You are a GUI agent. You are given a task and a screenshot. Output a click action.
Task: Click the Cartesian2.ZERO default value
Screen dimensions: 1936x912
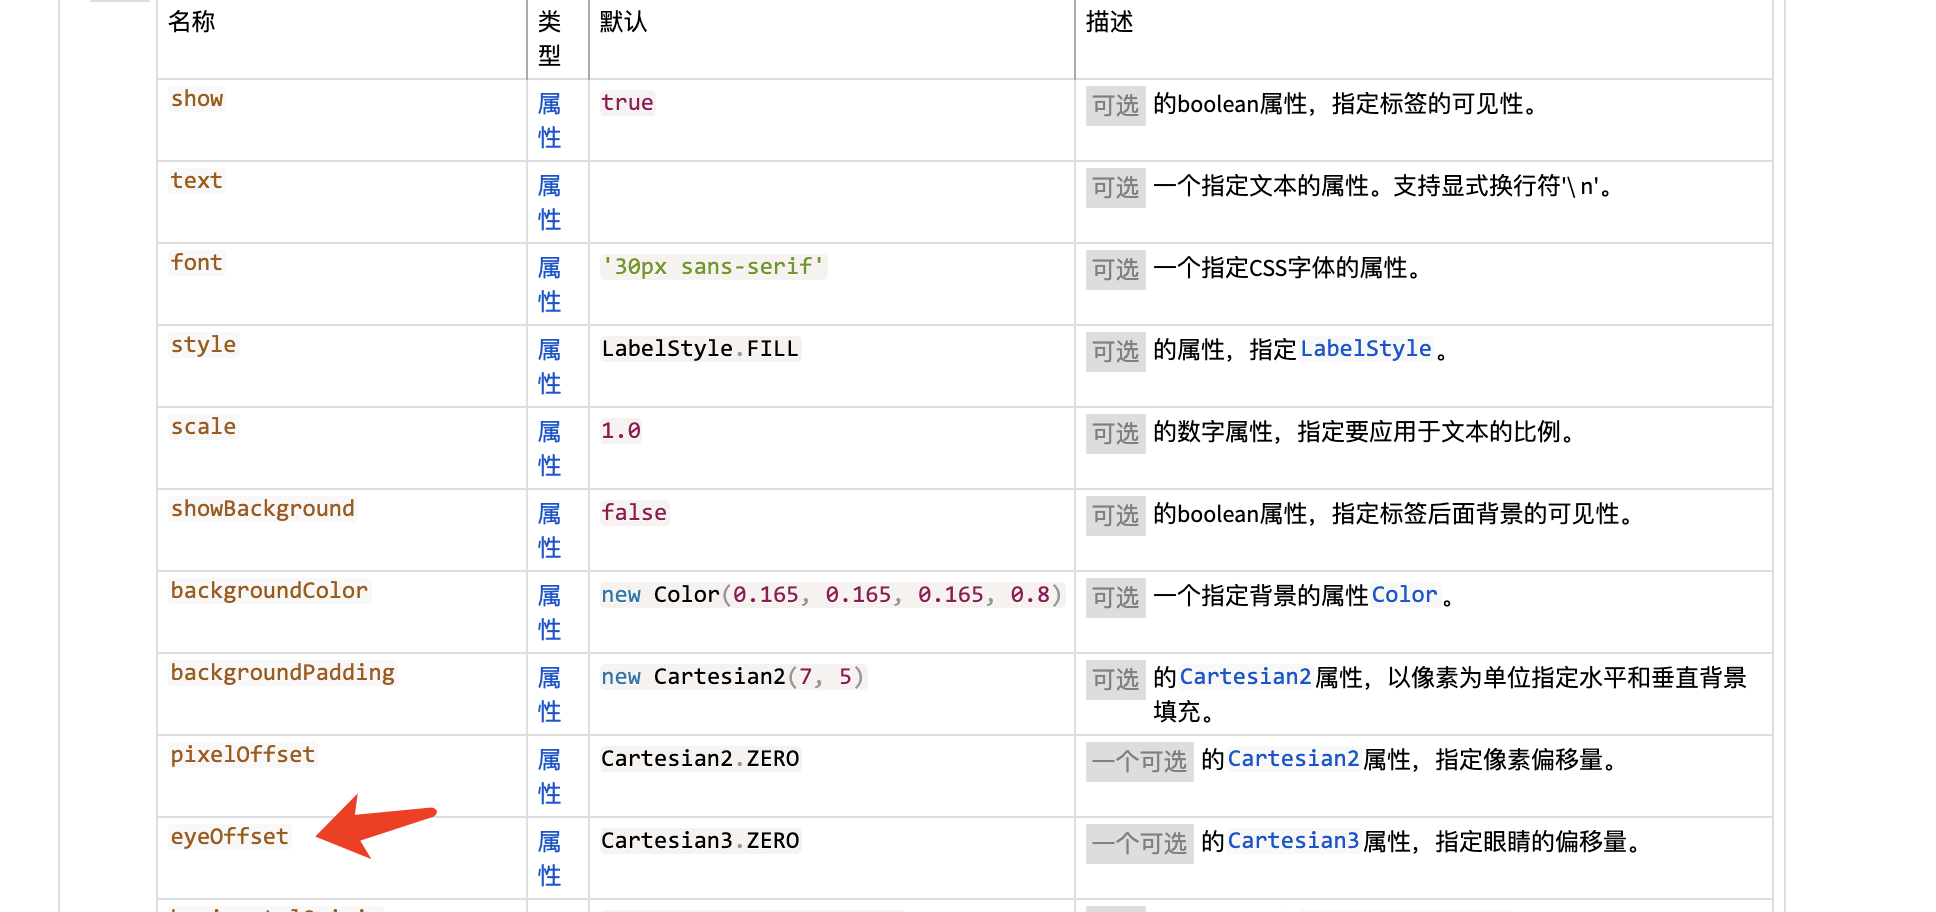coord(700,759)
